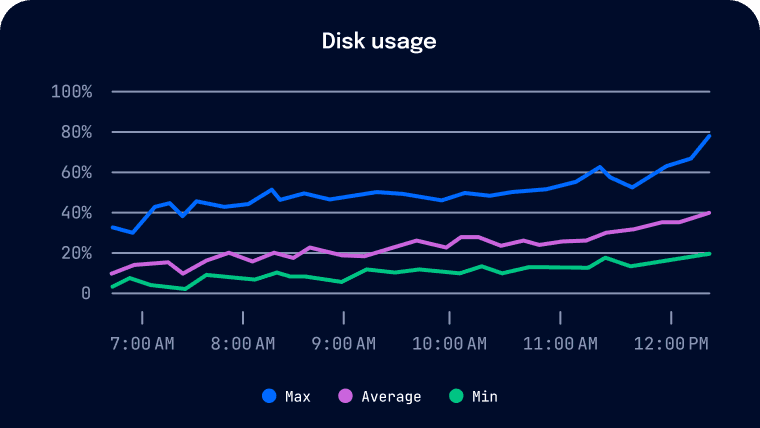Select the 9:00 AM x-axis label
This screenshot has height=428, width=760.
tap(344, 344)
